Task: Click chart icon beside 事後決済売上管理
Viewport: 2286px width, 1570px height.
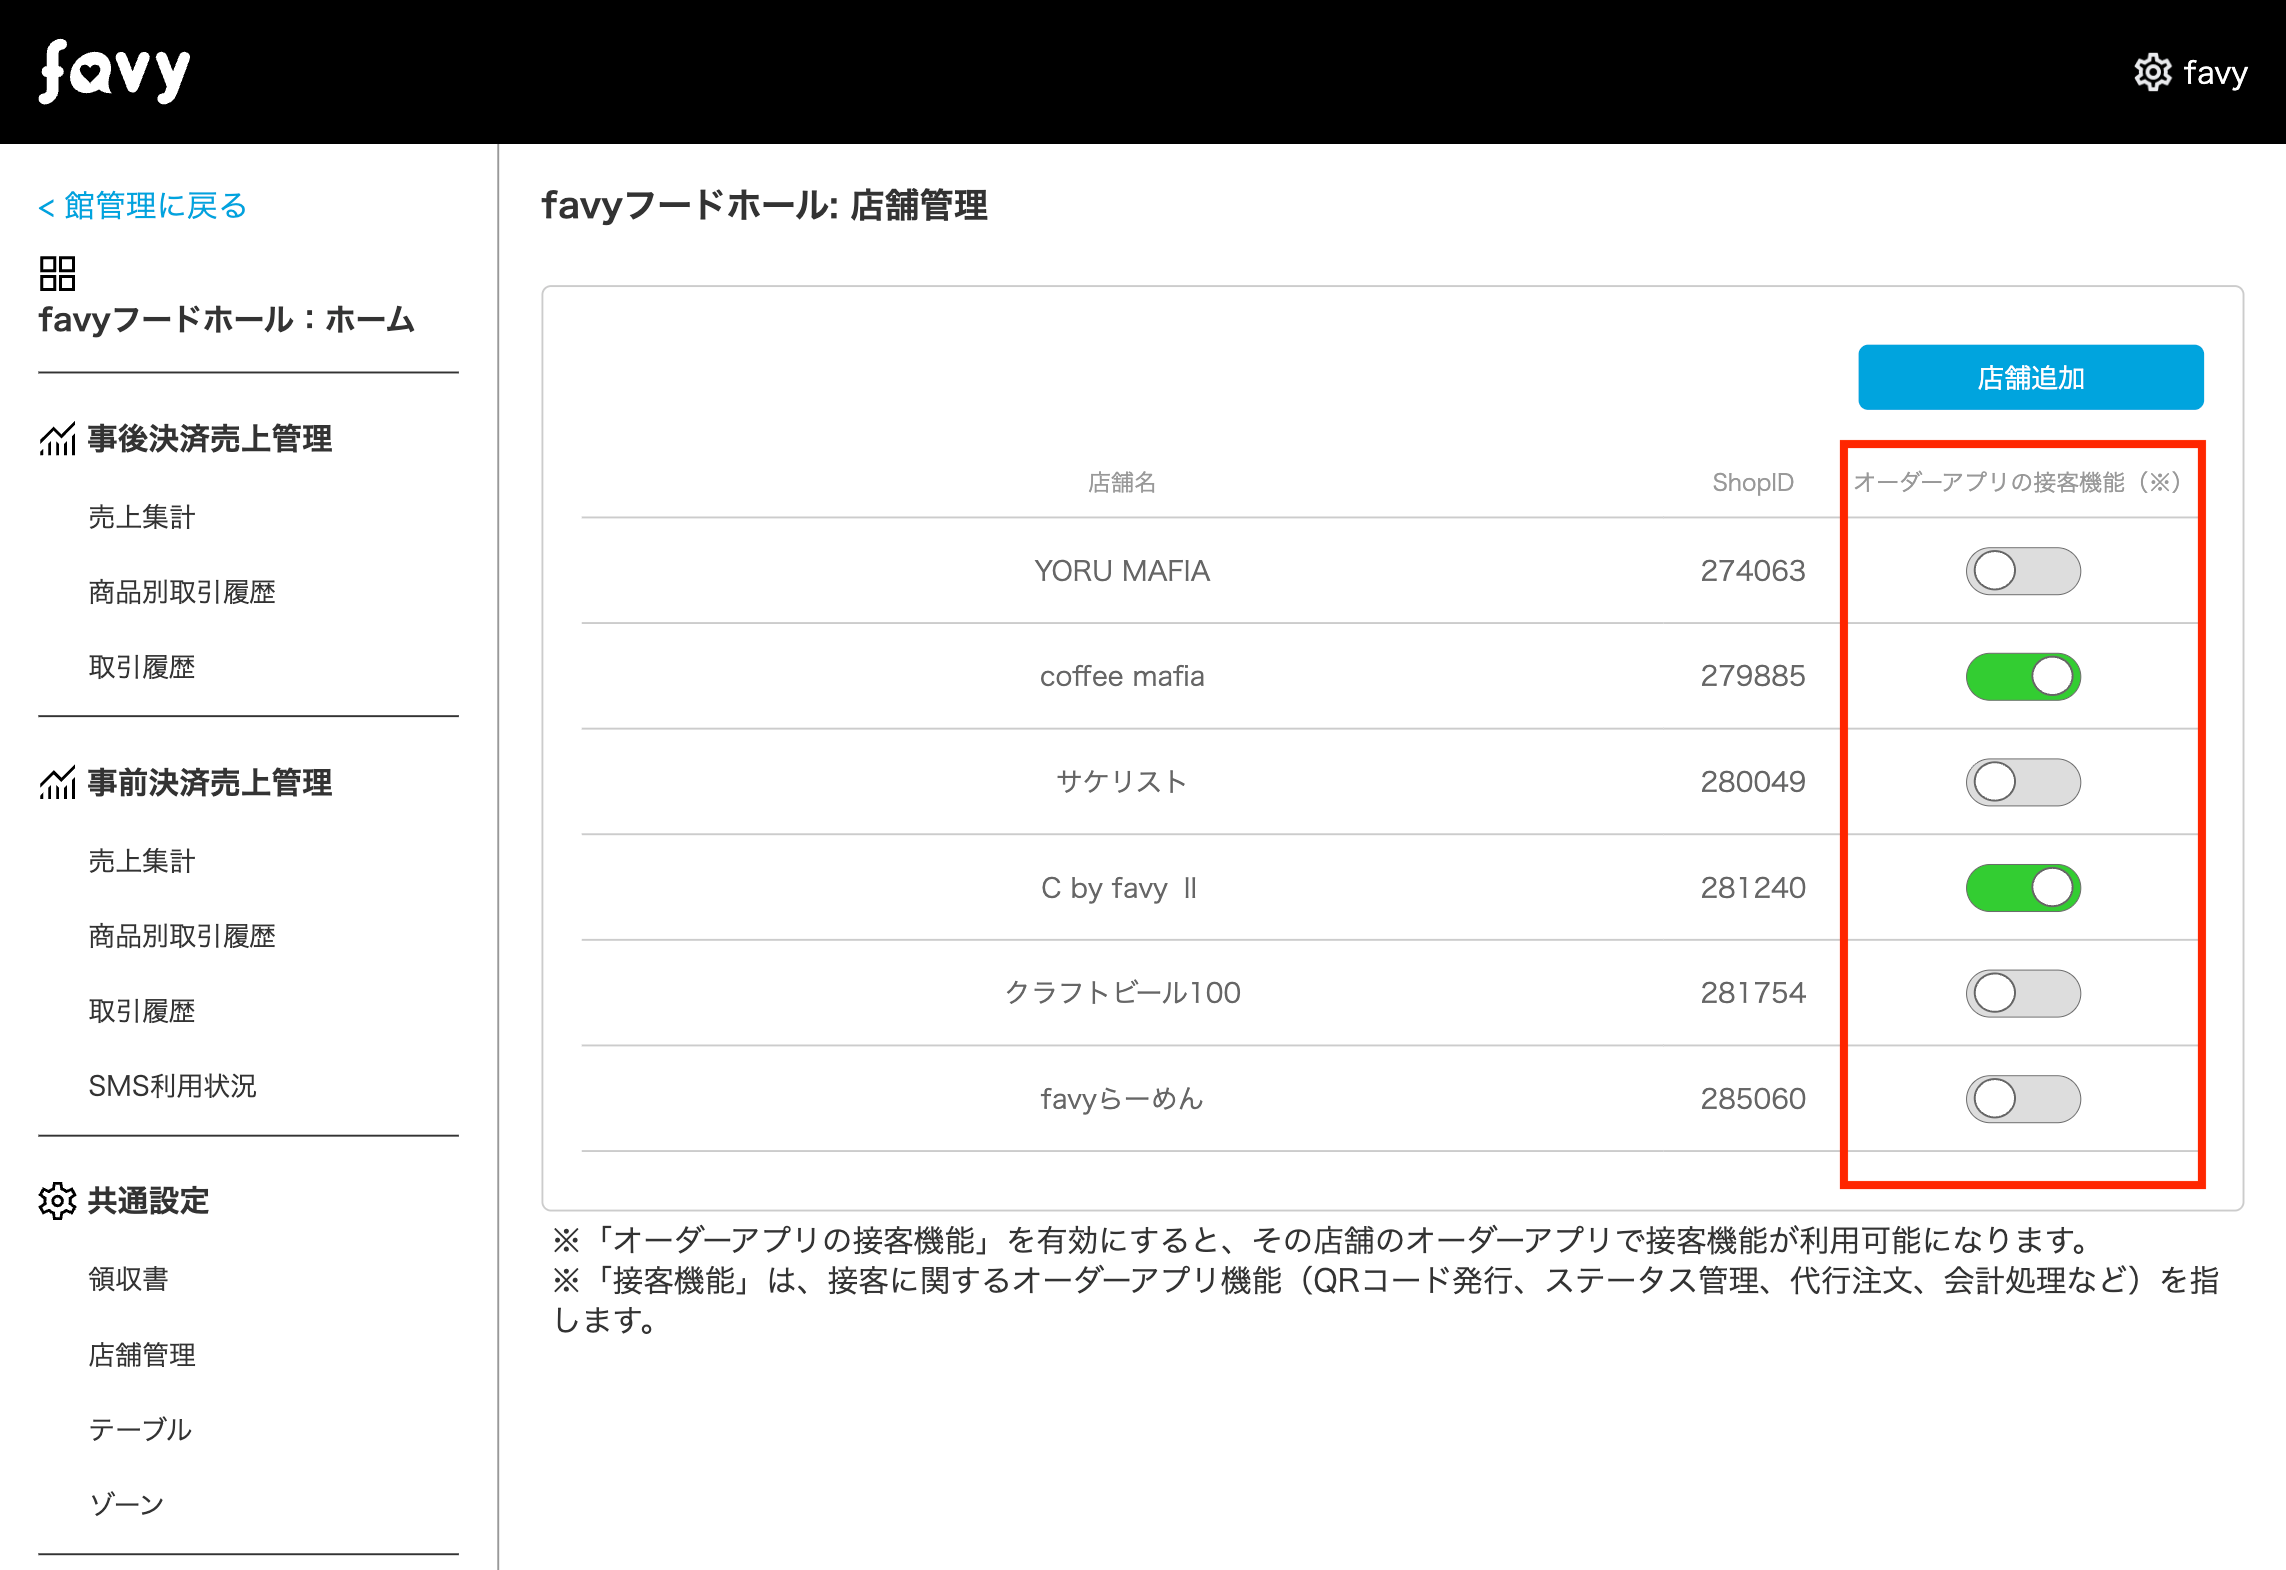Action: point(57,439)
